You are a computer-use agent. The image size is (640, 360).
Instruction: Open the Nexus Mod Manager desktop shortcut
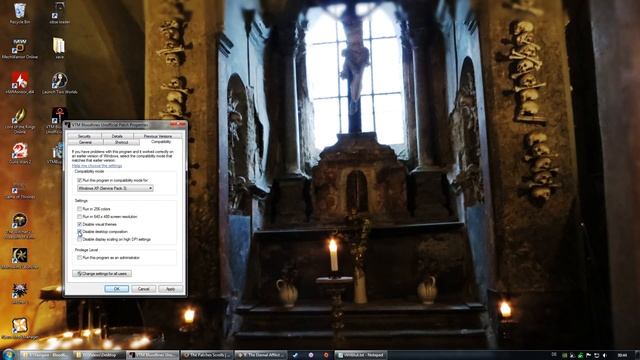(20, 329)
